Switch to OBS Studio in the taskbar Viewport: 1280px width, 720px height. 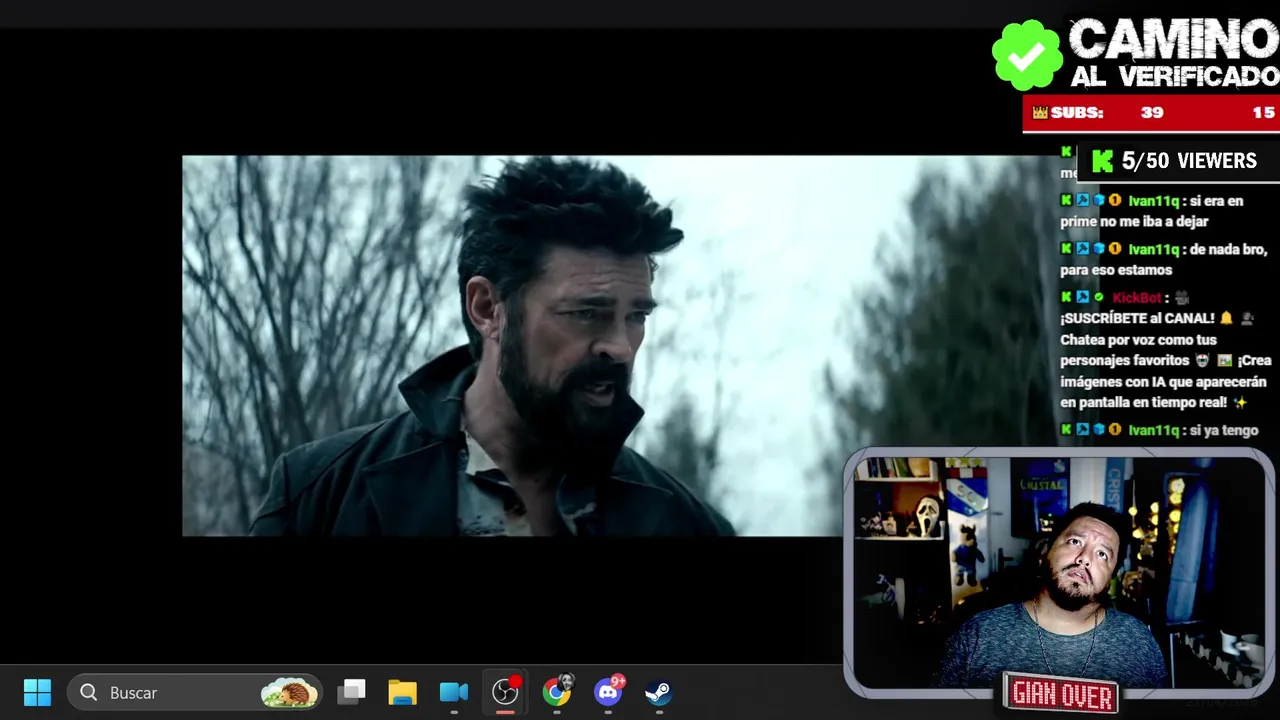pyautogui.click(x=506, y=692)
